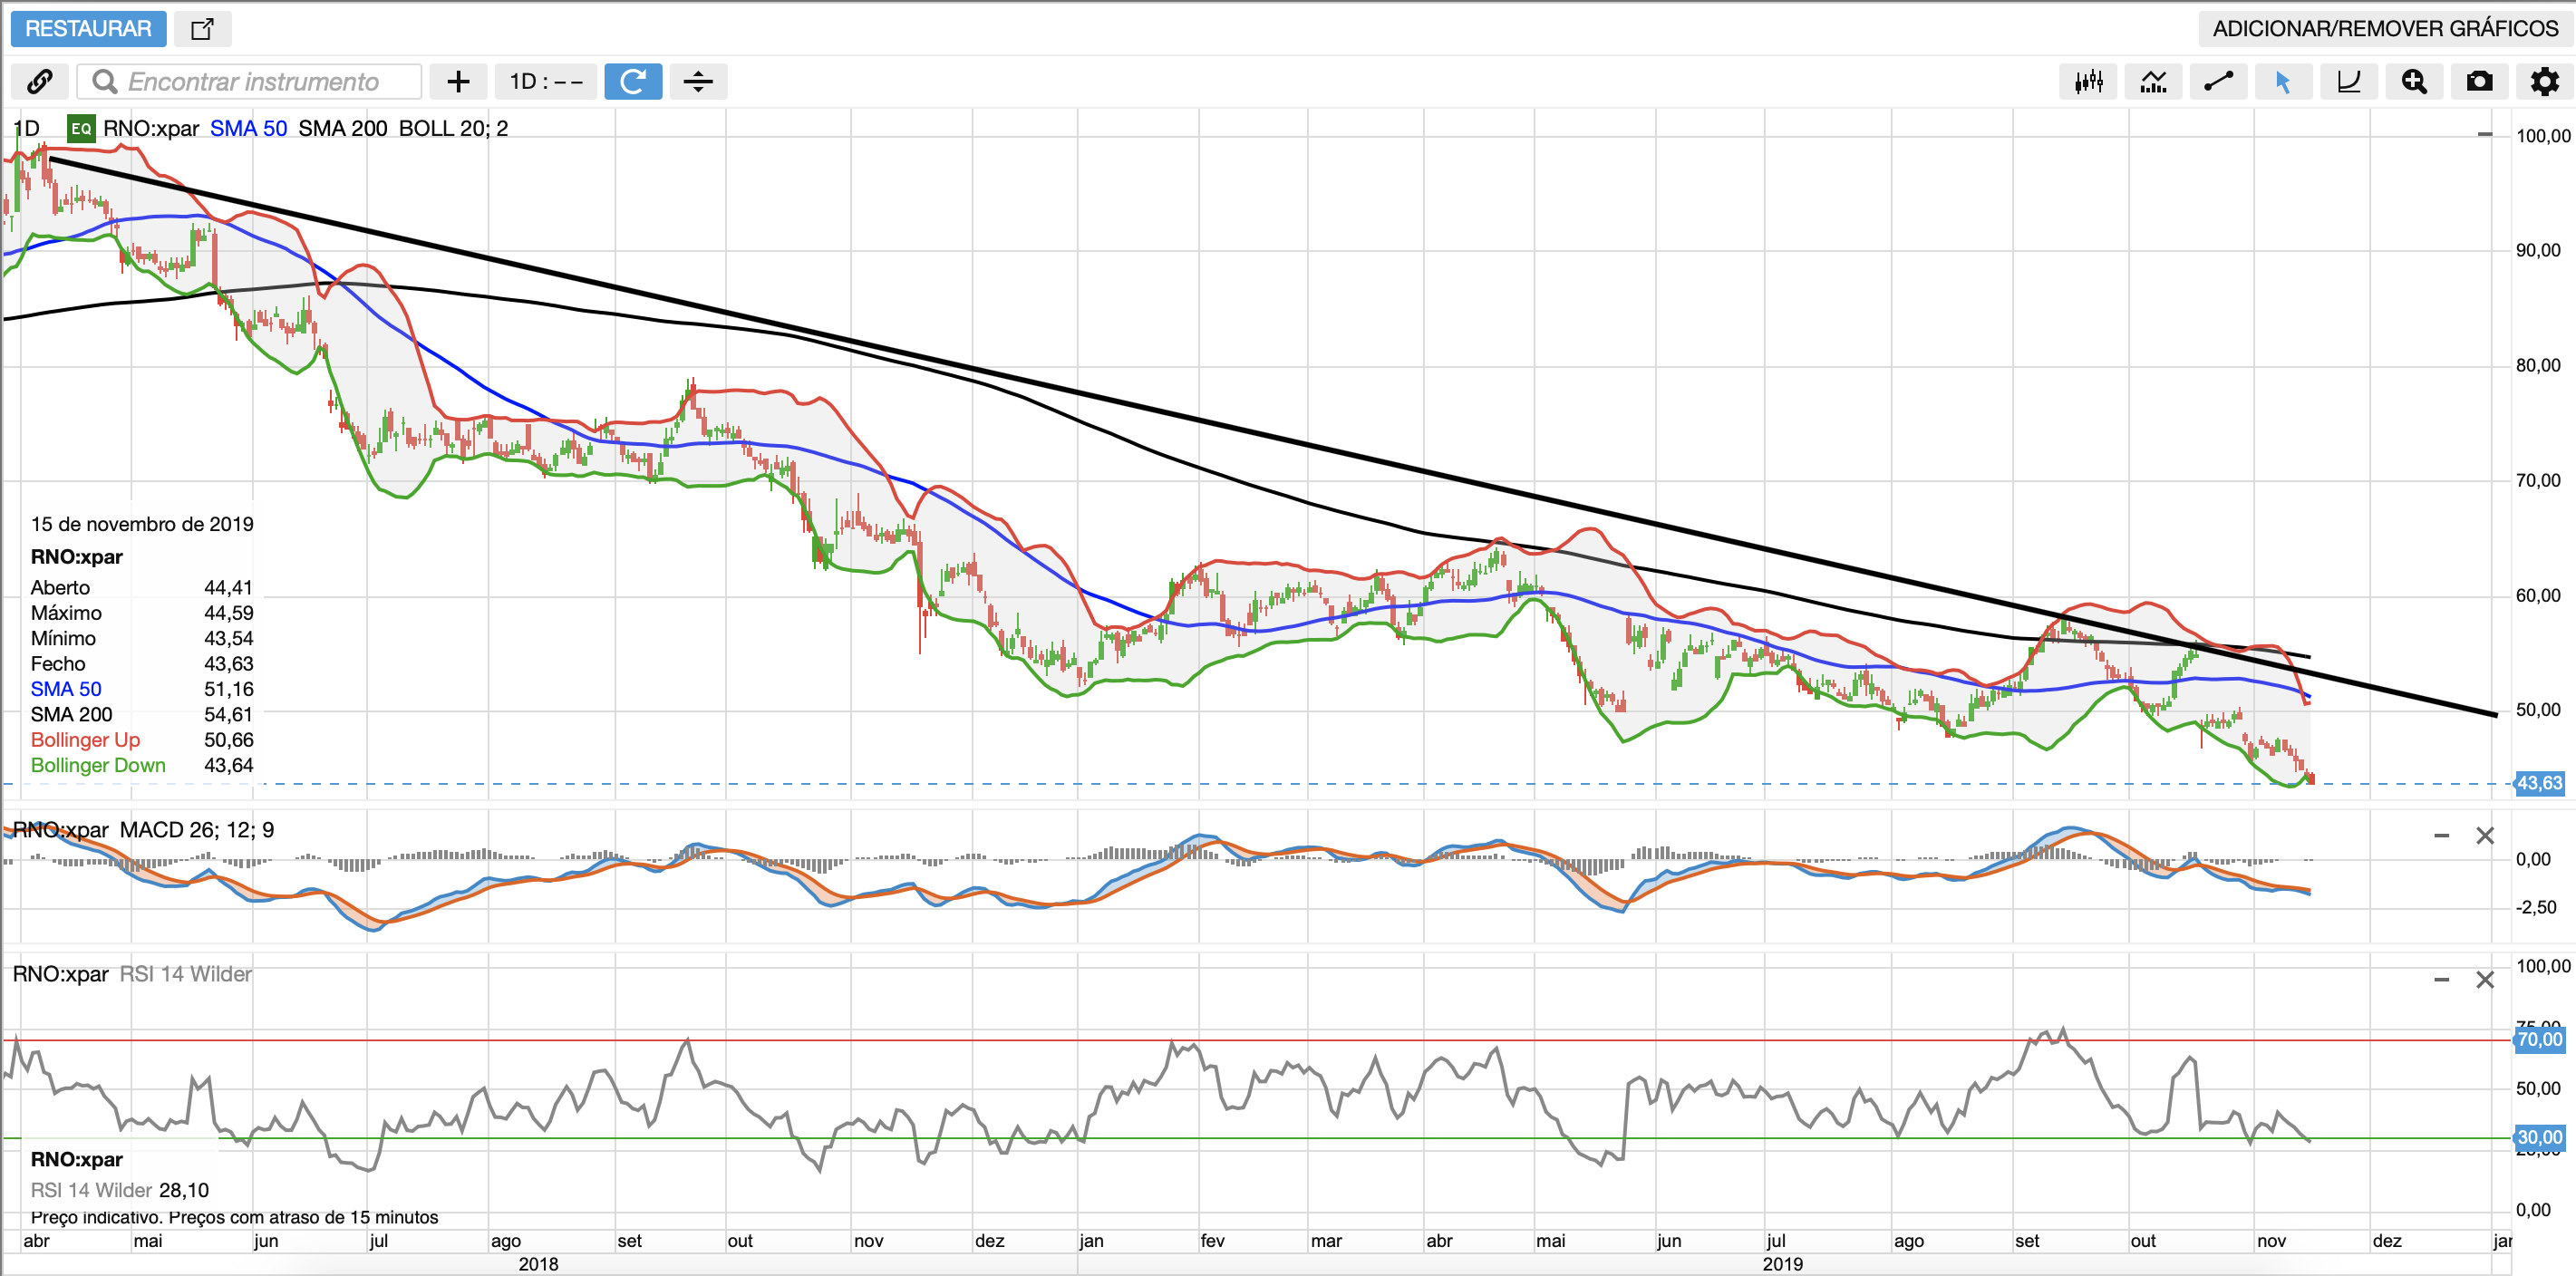Viewport: 2576px width, 1276px height.
Task: Open the 1D period dropdown
Action: click(x=546, y=82)
